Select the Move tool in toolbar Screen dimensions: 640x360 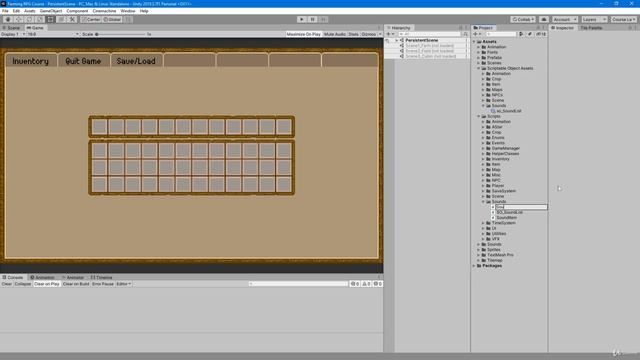click(18, 19)
